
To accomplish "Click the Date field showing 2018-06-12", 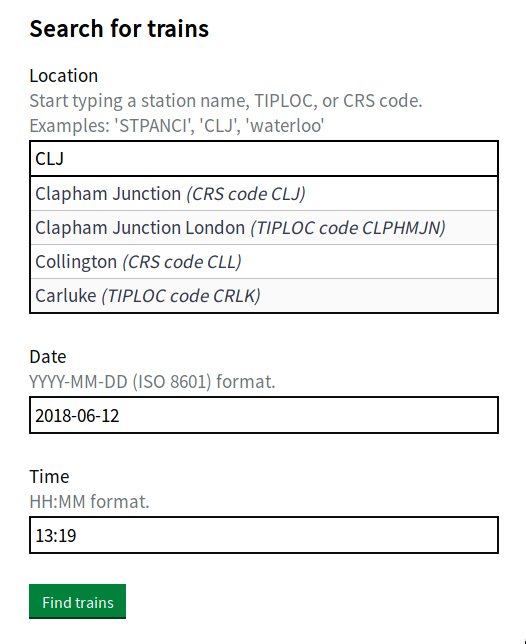I will 264,415.
